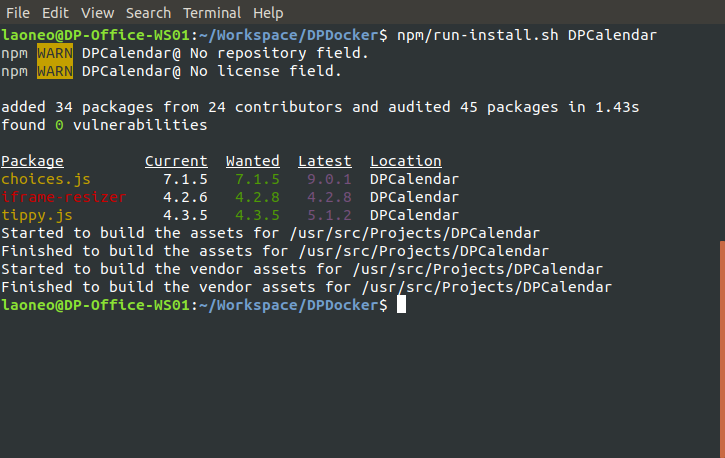Click the Wanted column header
The width and height of the screenshot is (725, 458).
tap(252, 161)
